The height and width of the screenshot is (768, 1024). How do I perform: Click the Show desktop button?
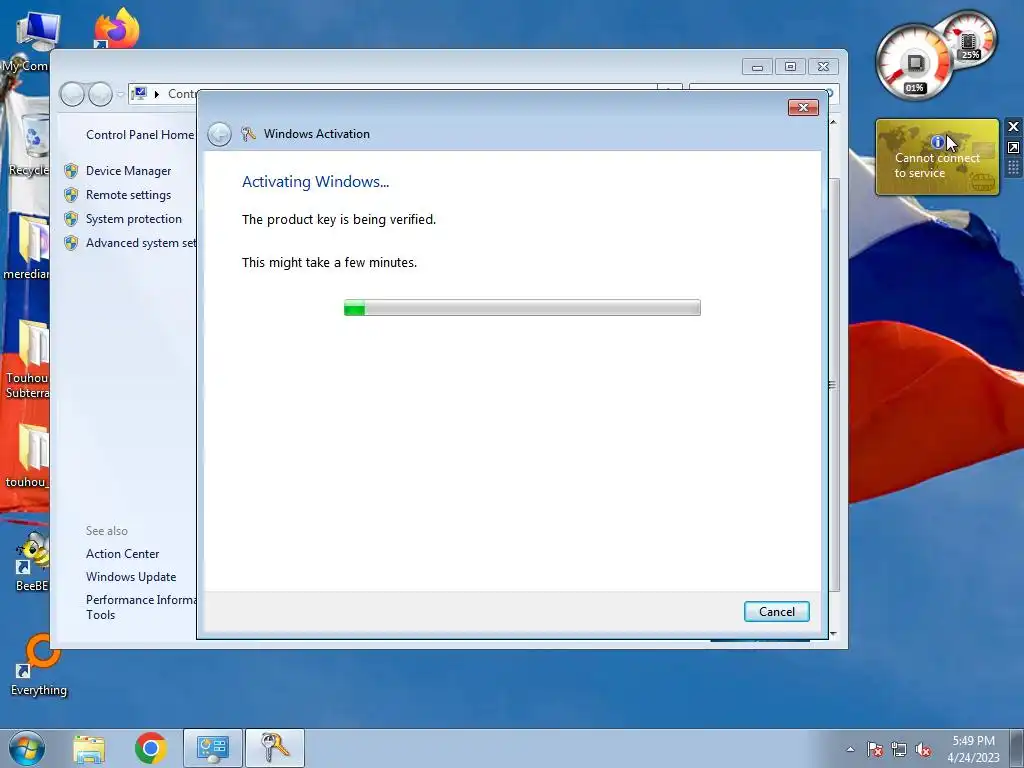coord(1017,748)
